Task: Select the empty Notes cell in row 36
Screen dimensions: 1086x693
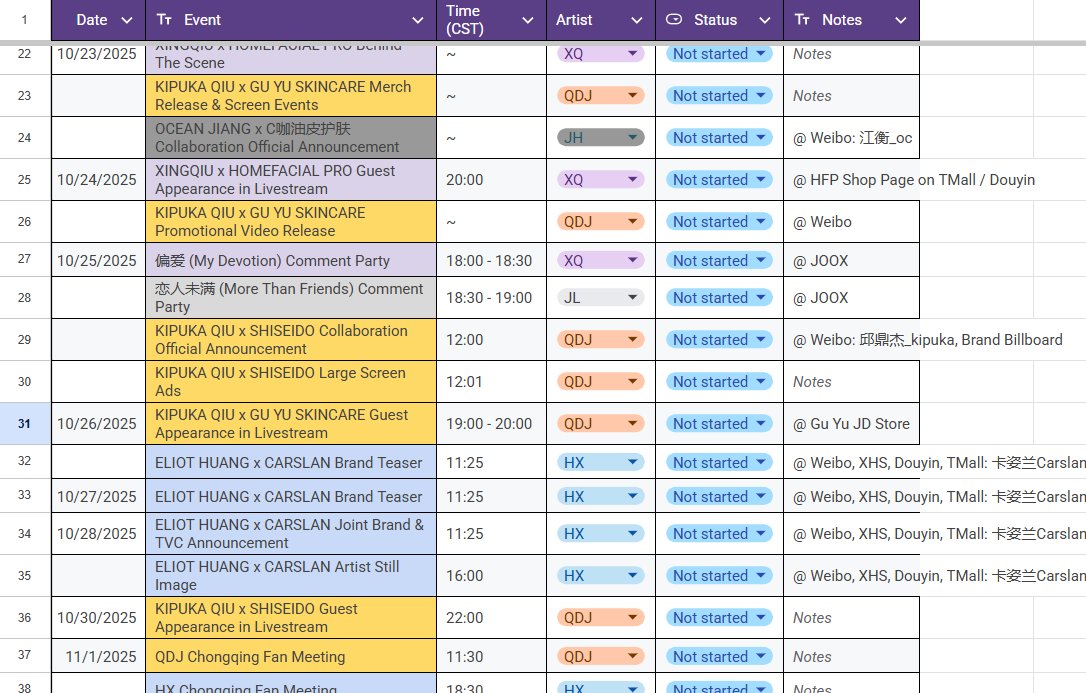Action: [x=851, y=618]
